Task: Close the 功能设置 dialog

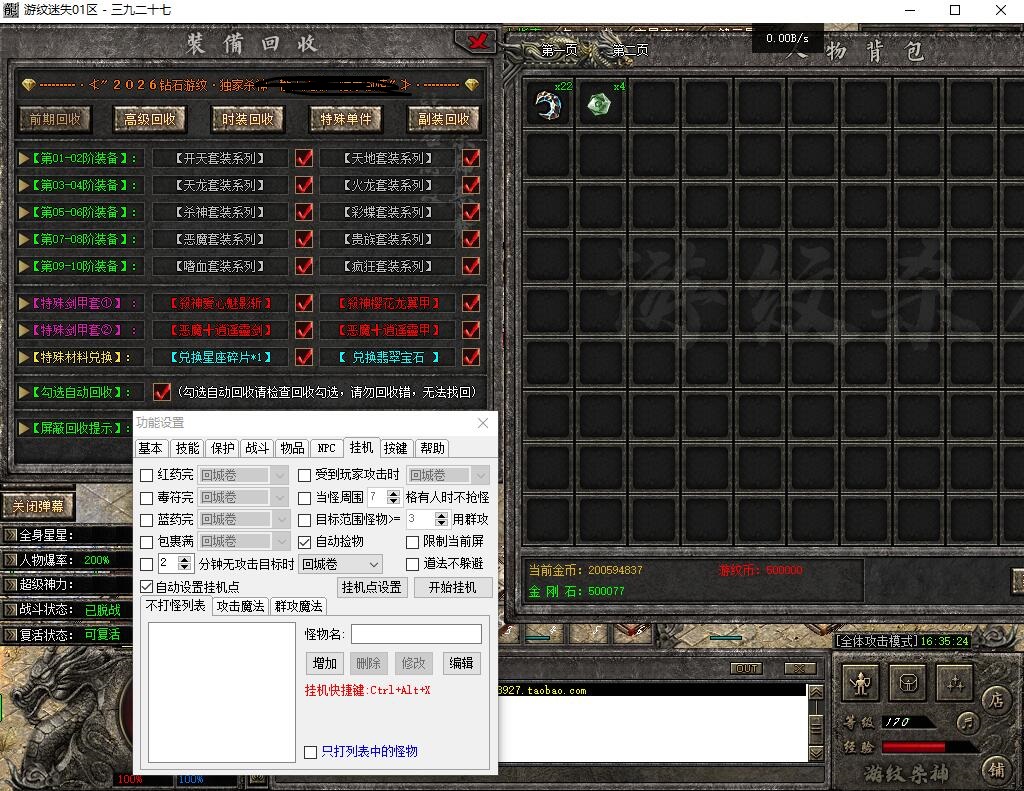Action: (483, 423)
